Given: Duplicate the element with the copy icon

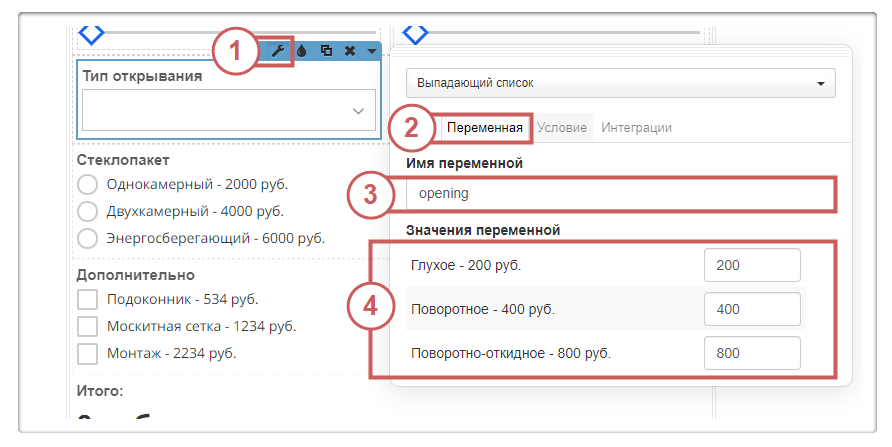Looking at the screenshot, I should coord(326,51).
